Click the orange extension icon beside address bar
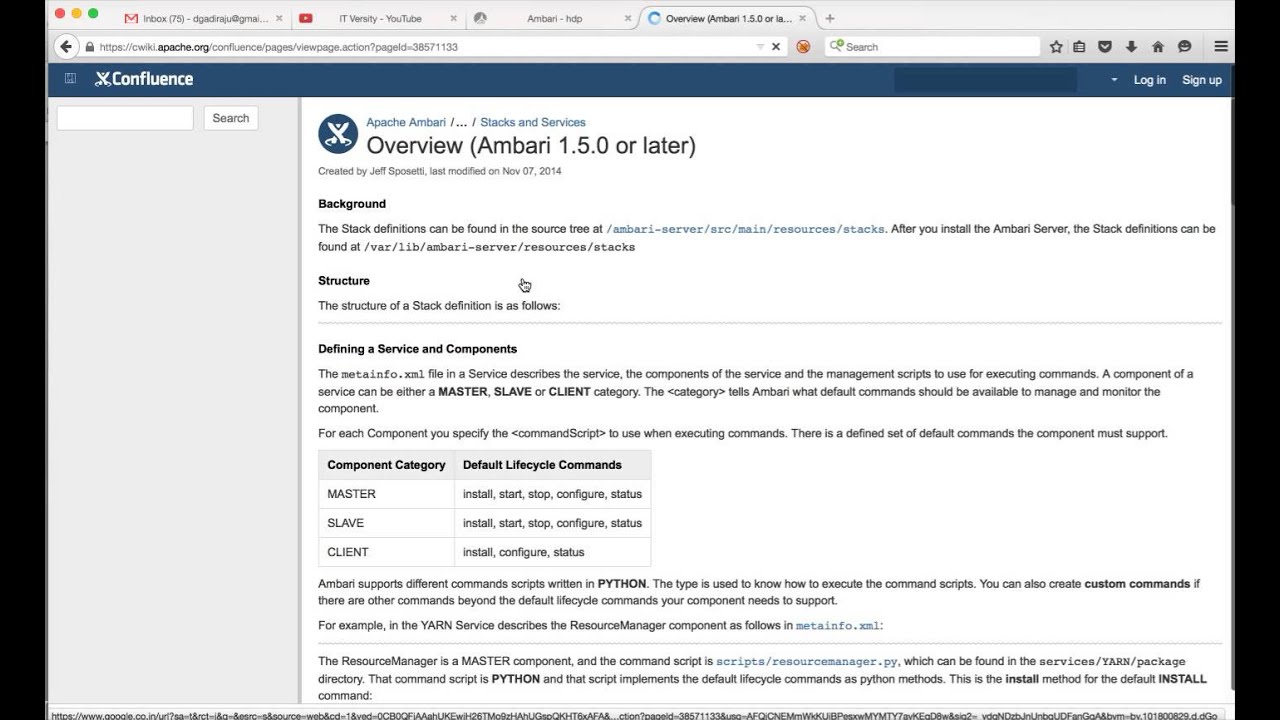The image size is (1280, 720). coord(803,46)
